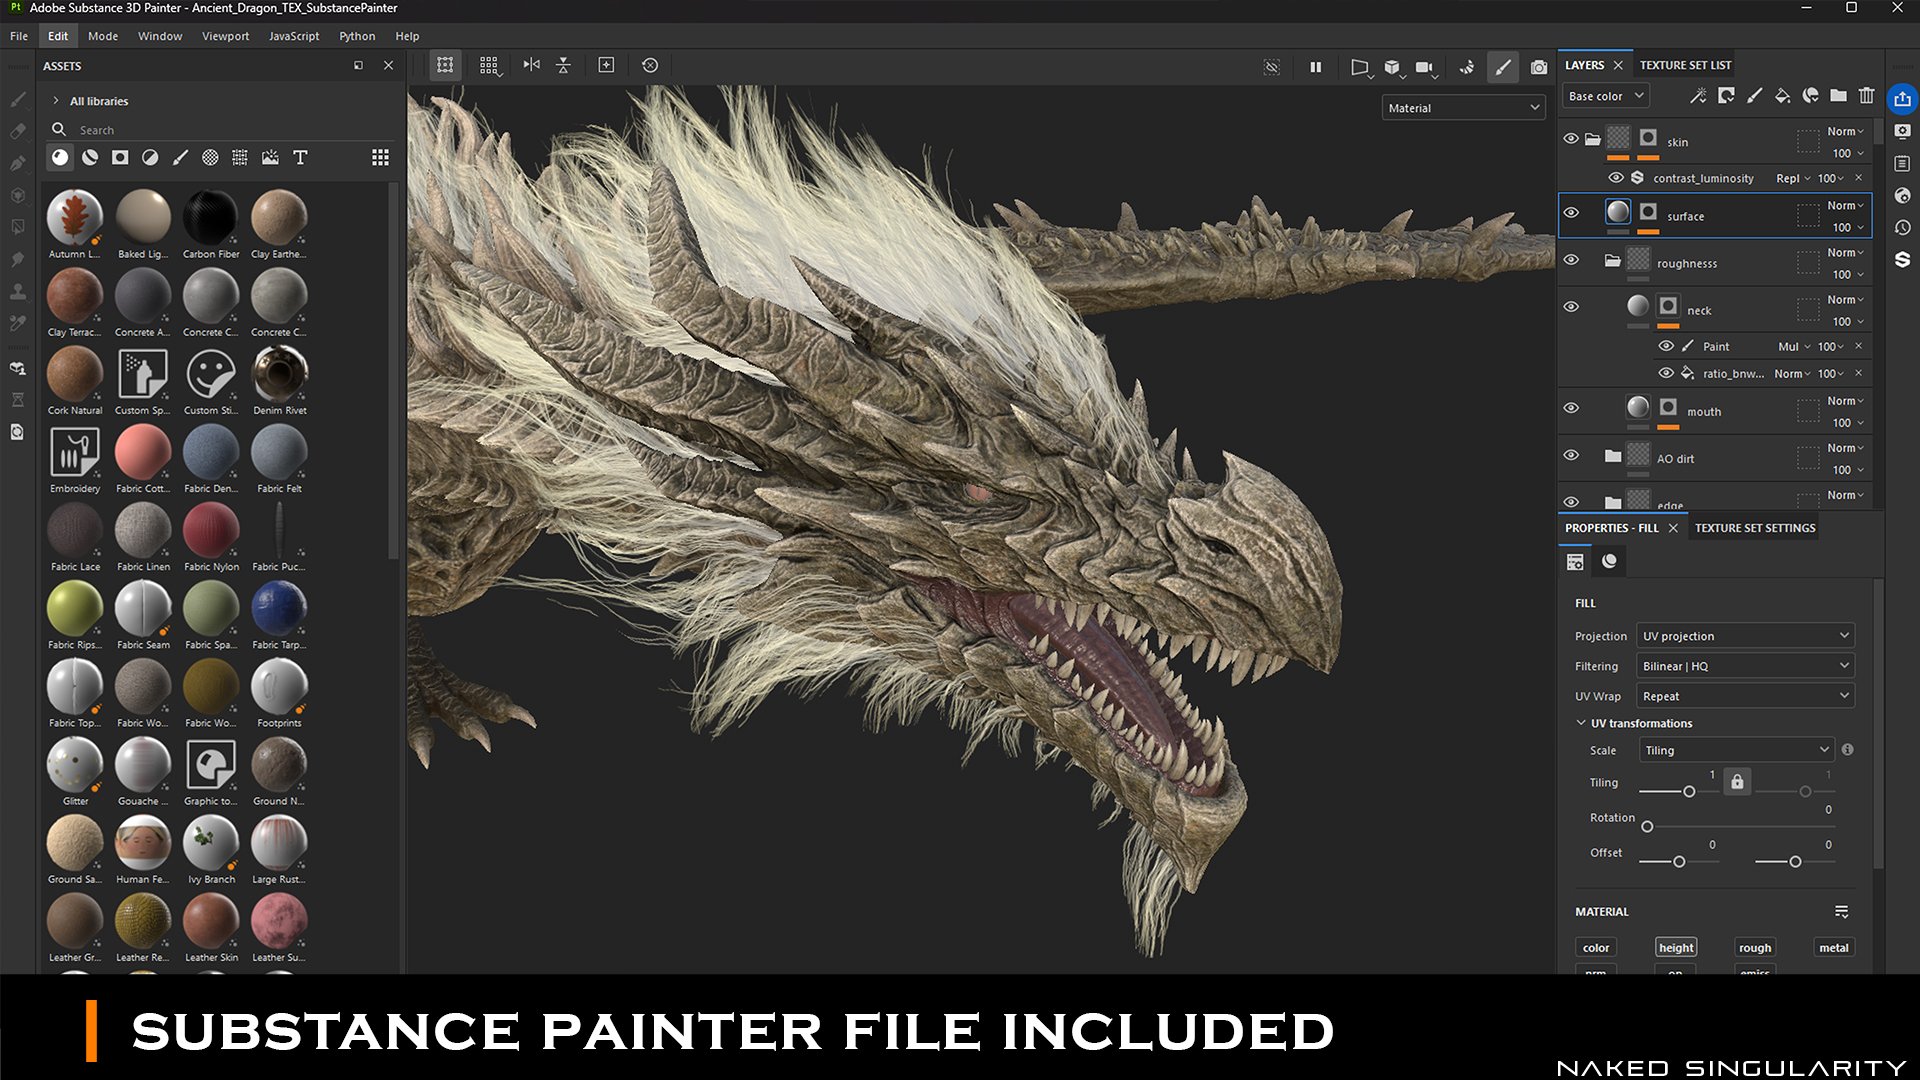1920x1080 pixels.
Task: Enable the height channel in Material section
Action: coord(1675,947)
